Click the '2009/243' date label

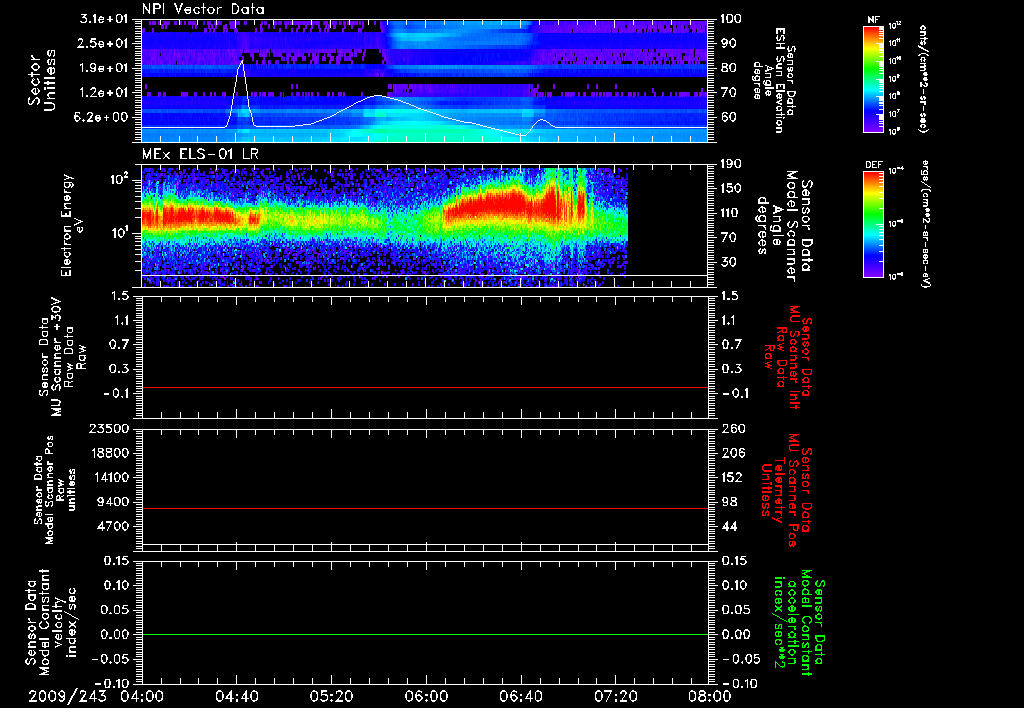coord(67,696)
